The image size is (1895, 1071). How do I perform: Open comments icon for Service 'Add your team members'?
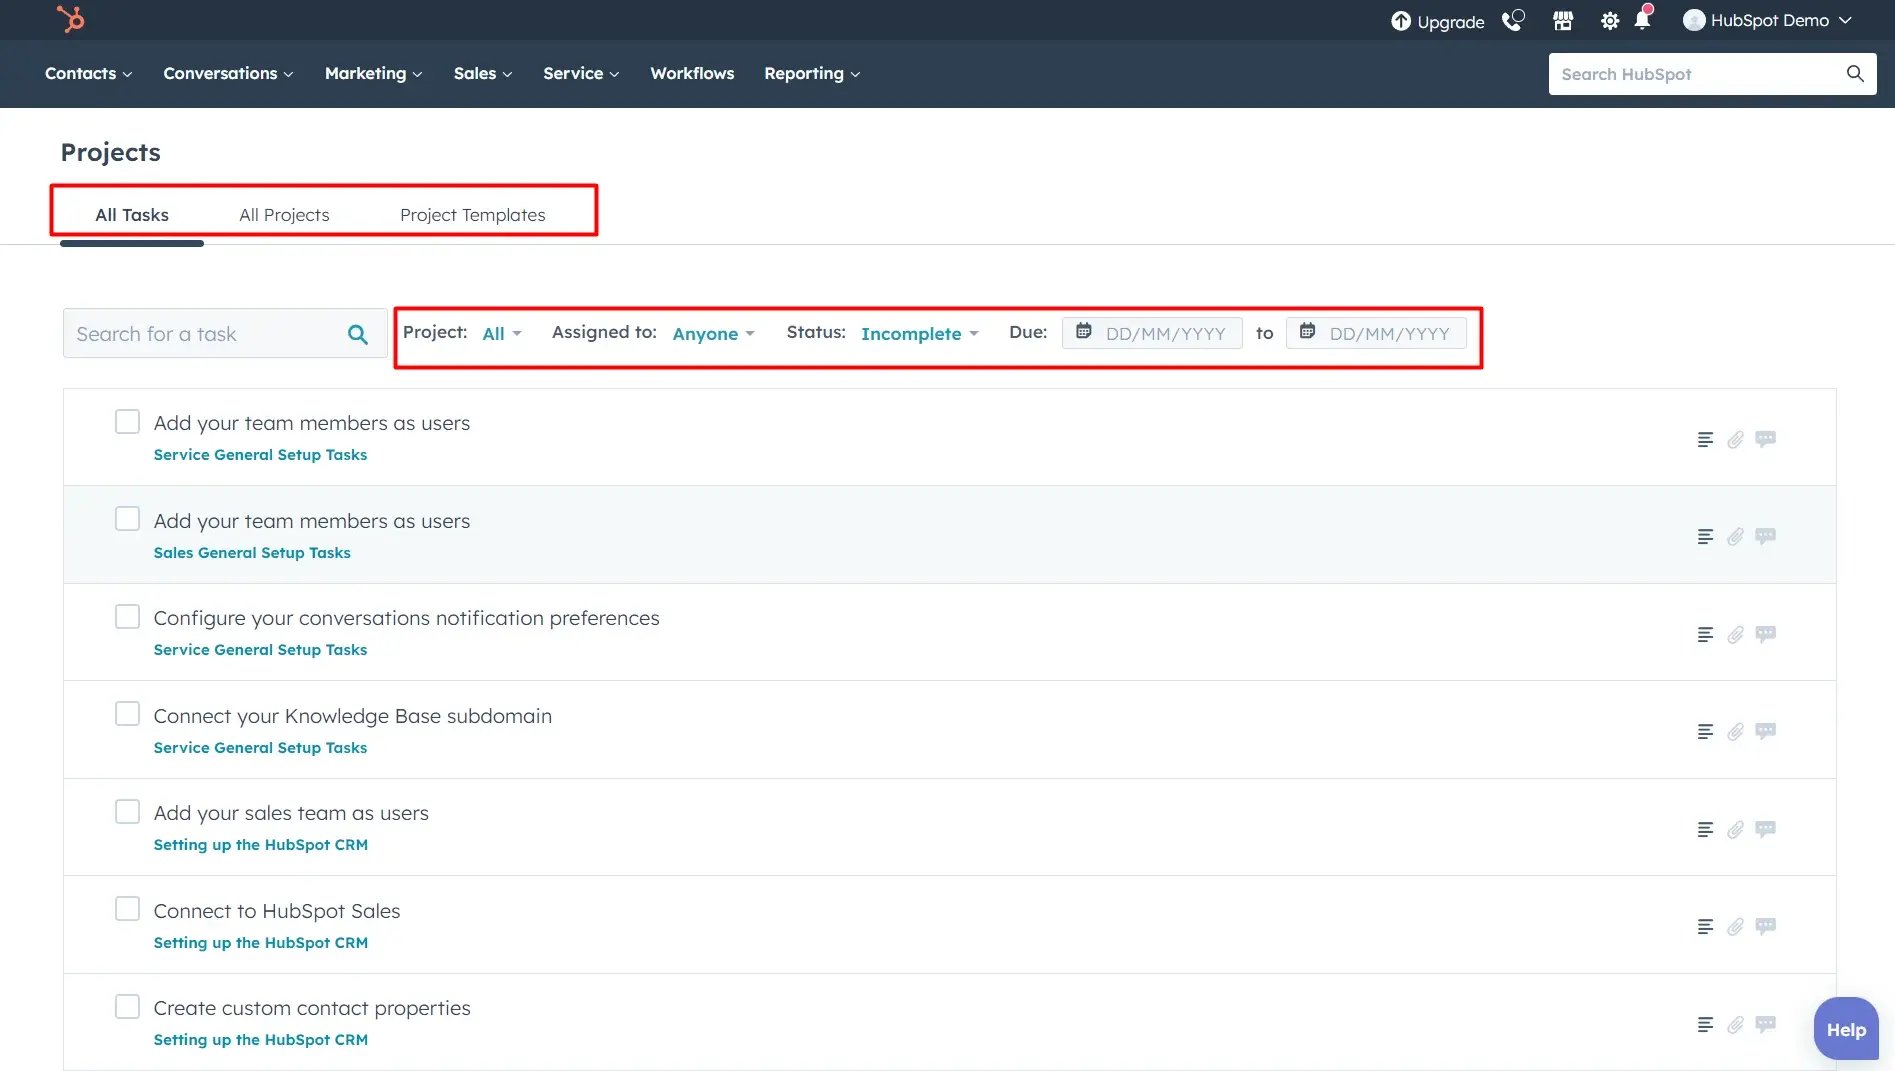click(x=1766, y=438)
